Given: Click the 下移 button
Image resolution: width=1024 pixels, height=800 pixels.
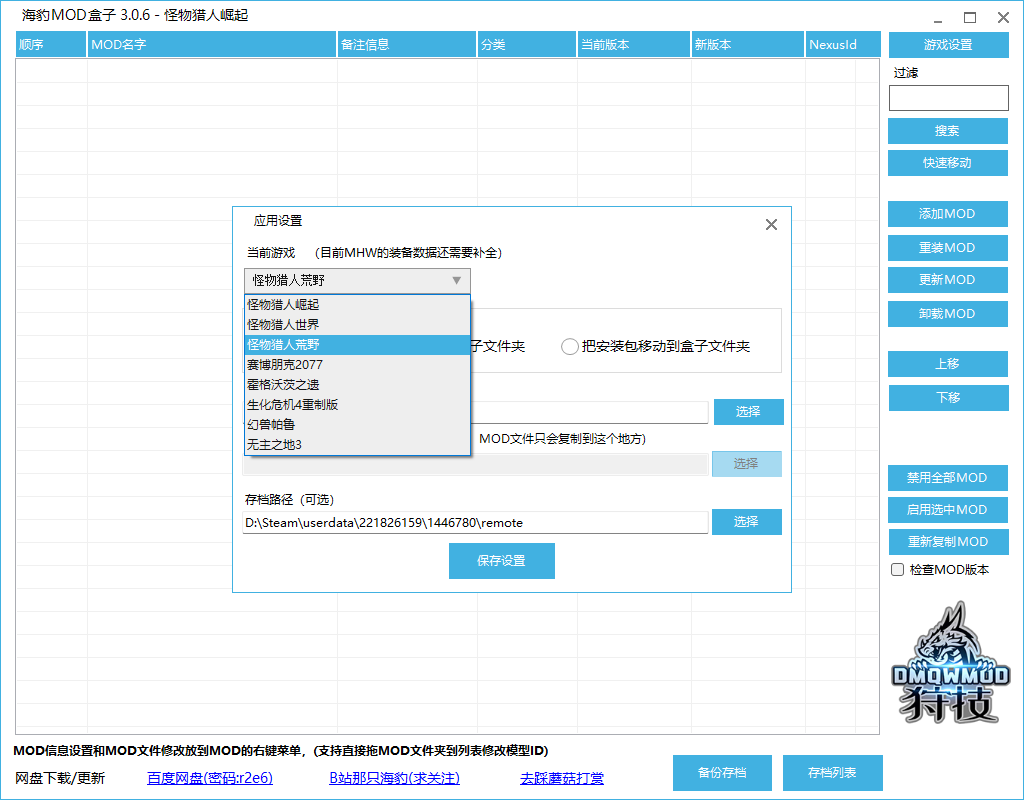Looking at the screenshot, I should click(x=948, y=397).
